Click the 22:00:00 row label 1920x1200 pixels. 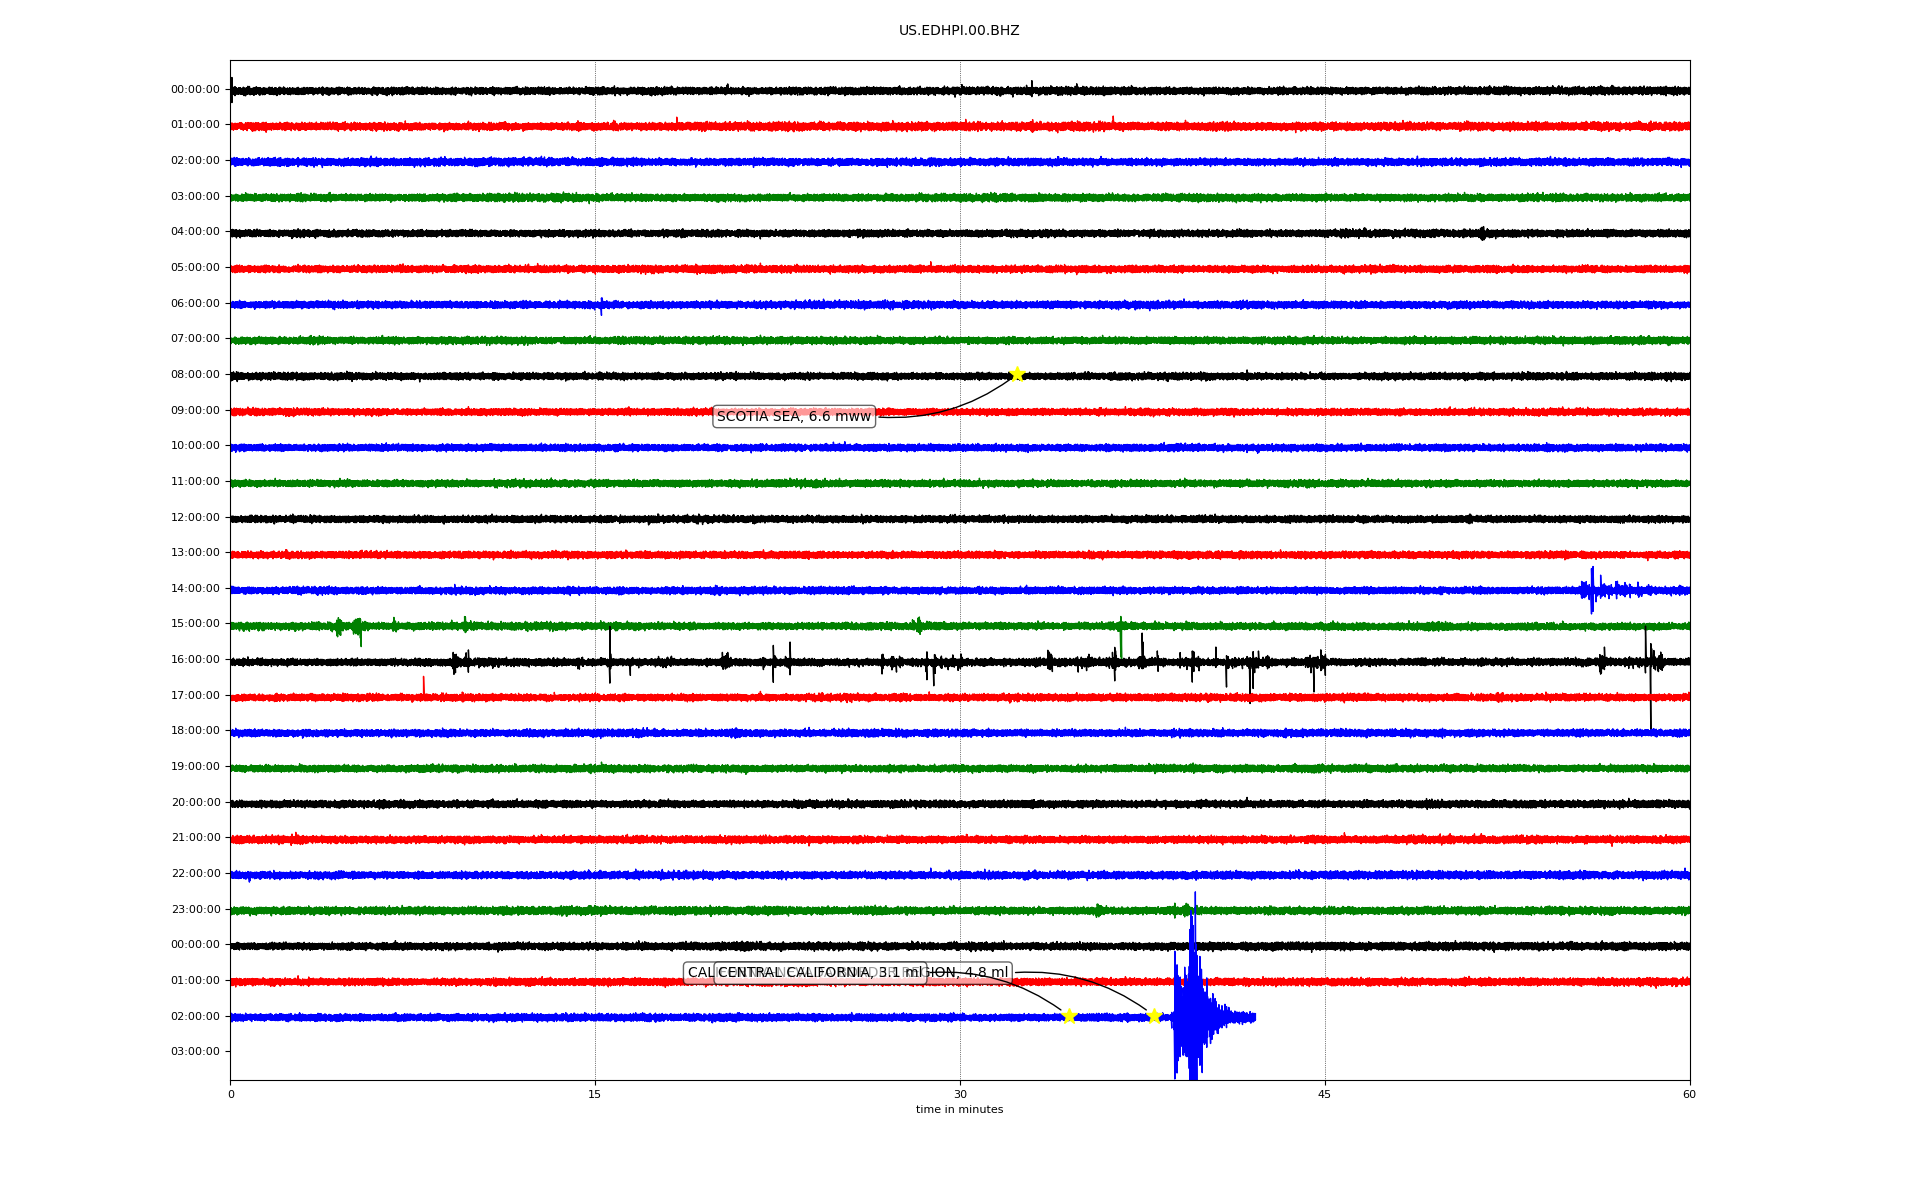tap(195, 874)
